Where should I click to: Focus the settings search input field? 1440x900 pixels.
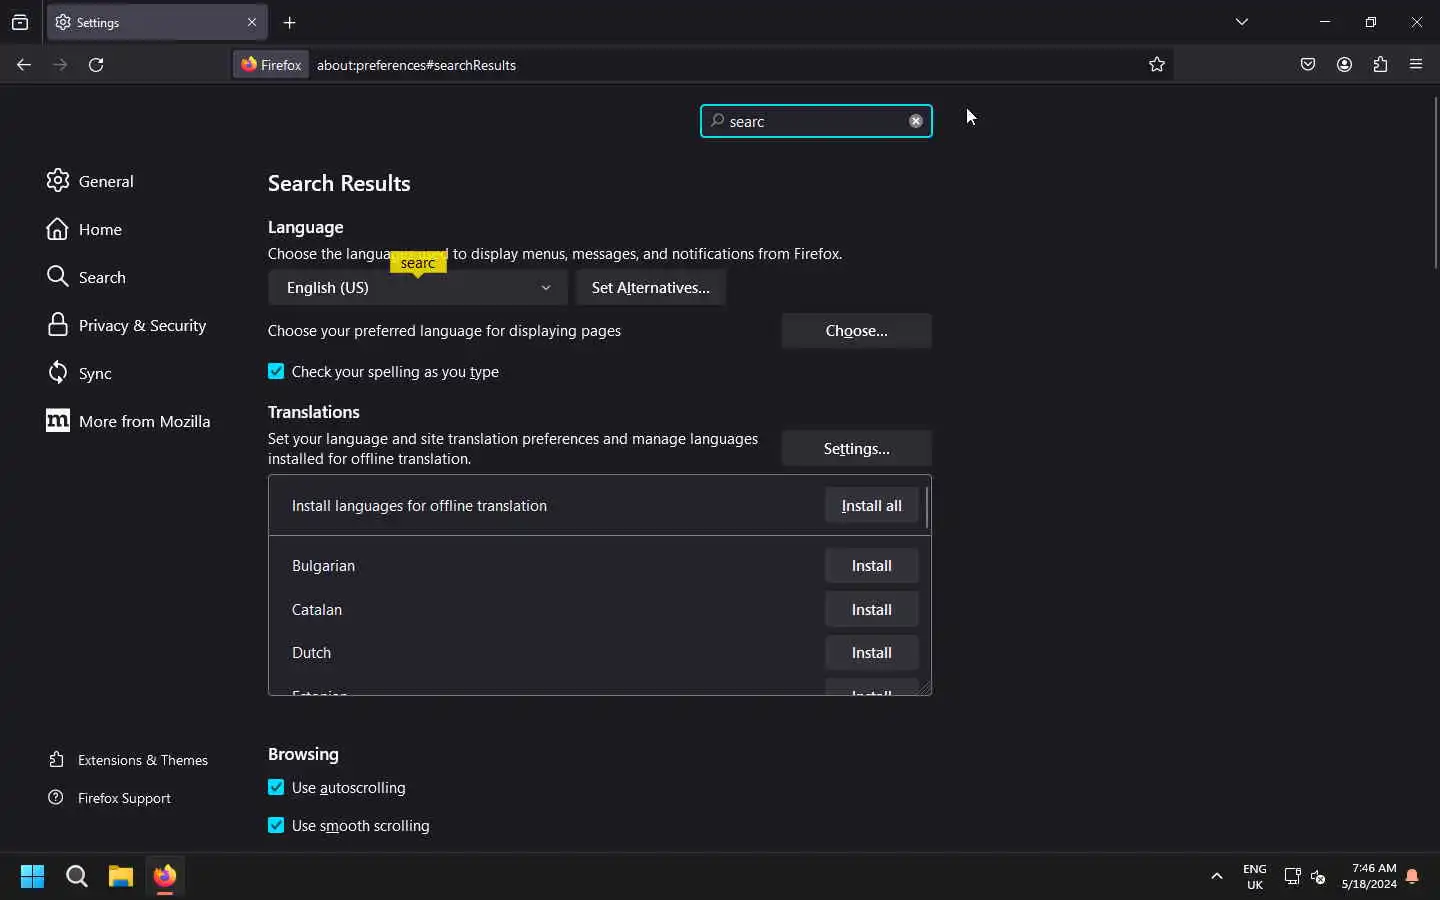click(812, 122)
